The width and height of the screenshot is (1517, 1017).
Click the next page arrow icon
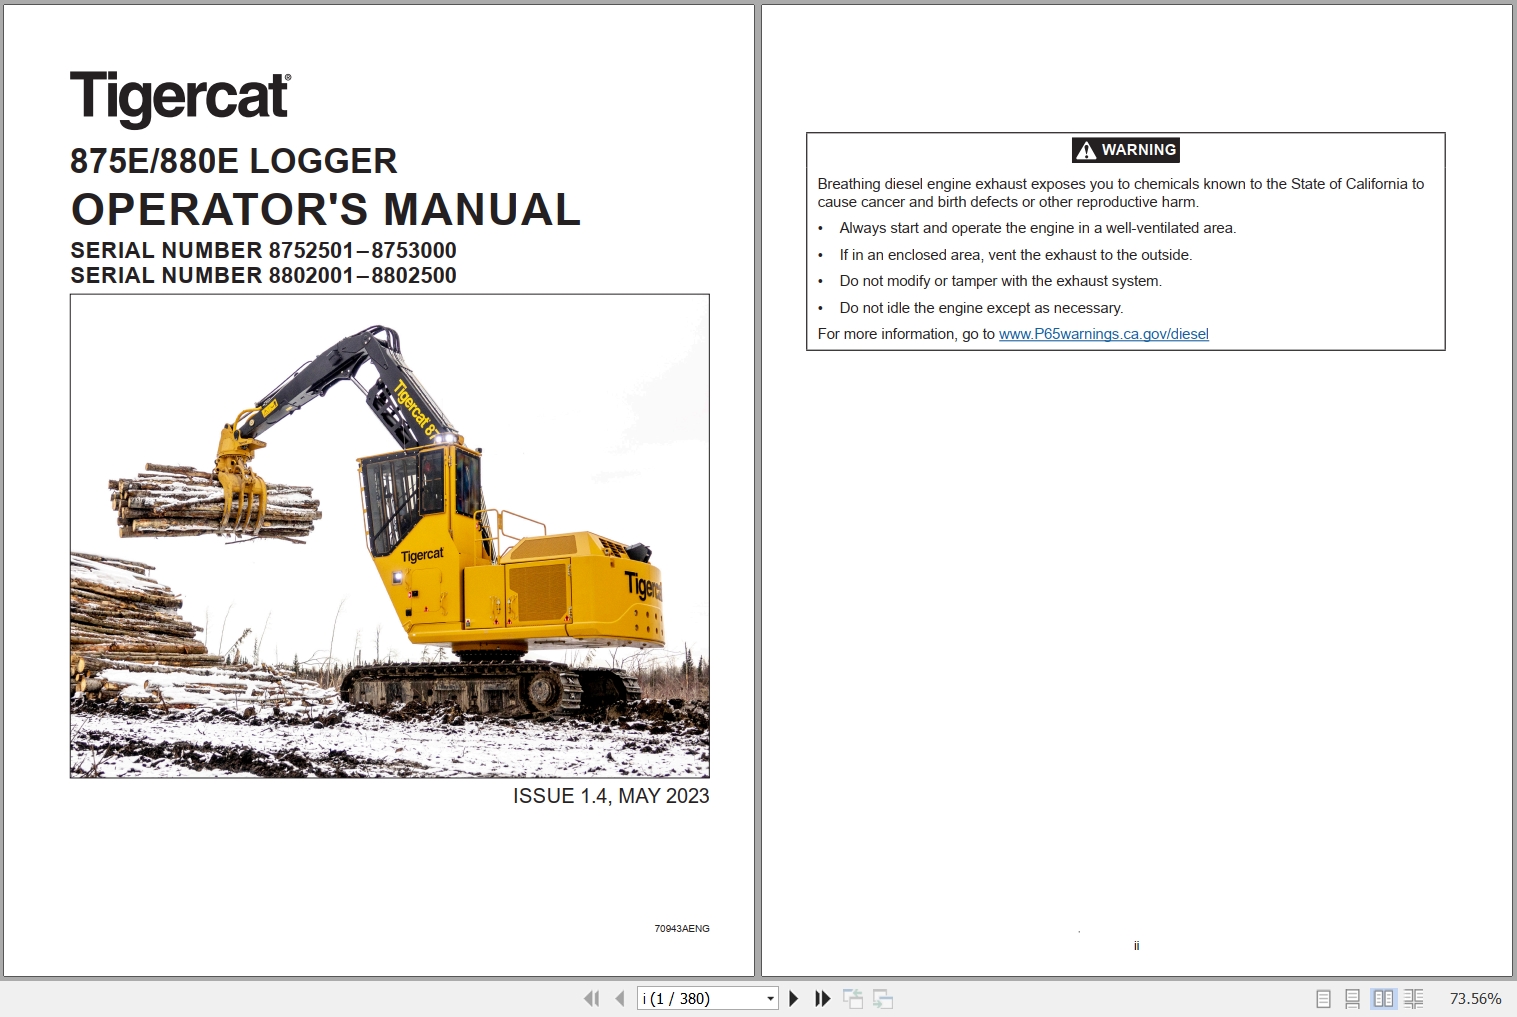pos(793,998)
